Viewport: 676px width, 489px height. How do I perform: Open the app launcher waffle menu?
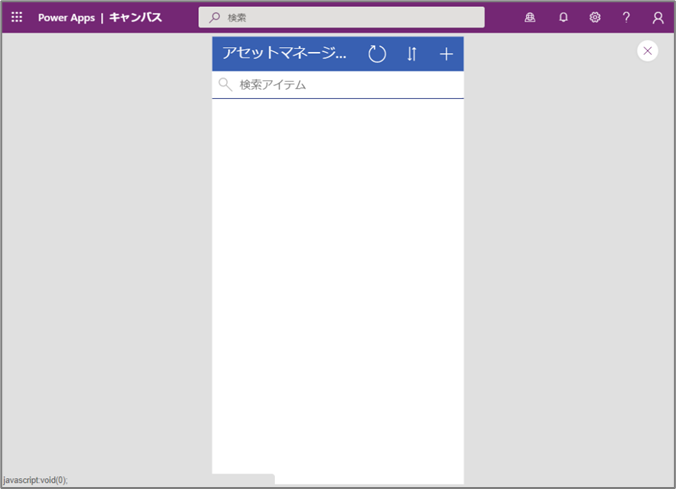point(17,17)
